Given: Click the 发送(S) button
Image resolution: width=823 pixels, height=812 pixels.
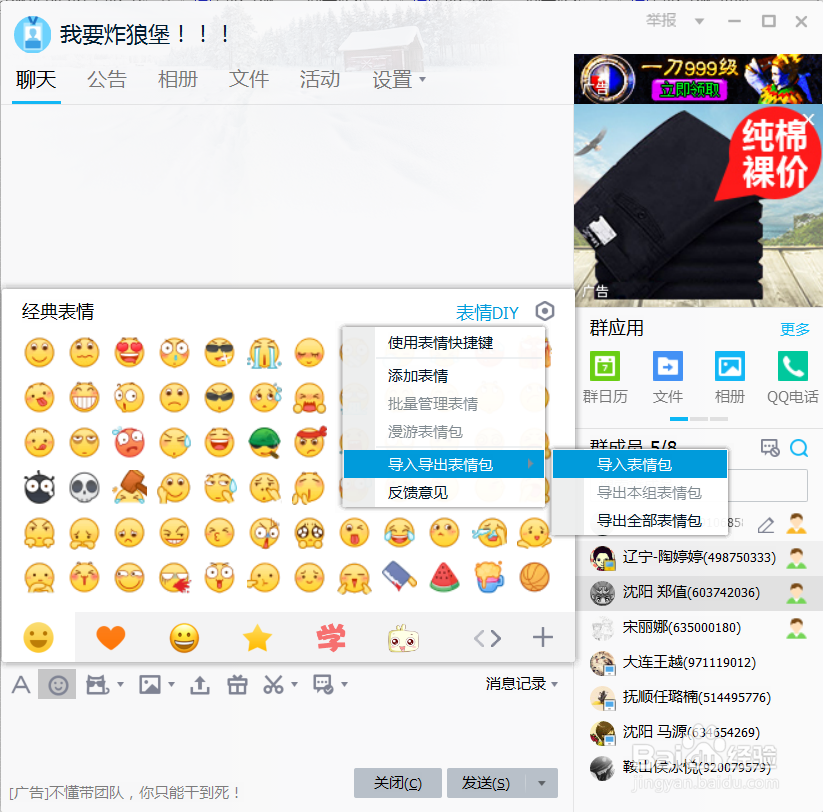Looking at the screenshot, I should (x=486, y=783).
